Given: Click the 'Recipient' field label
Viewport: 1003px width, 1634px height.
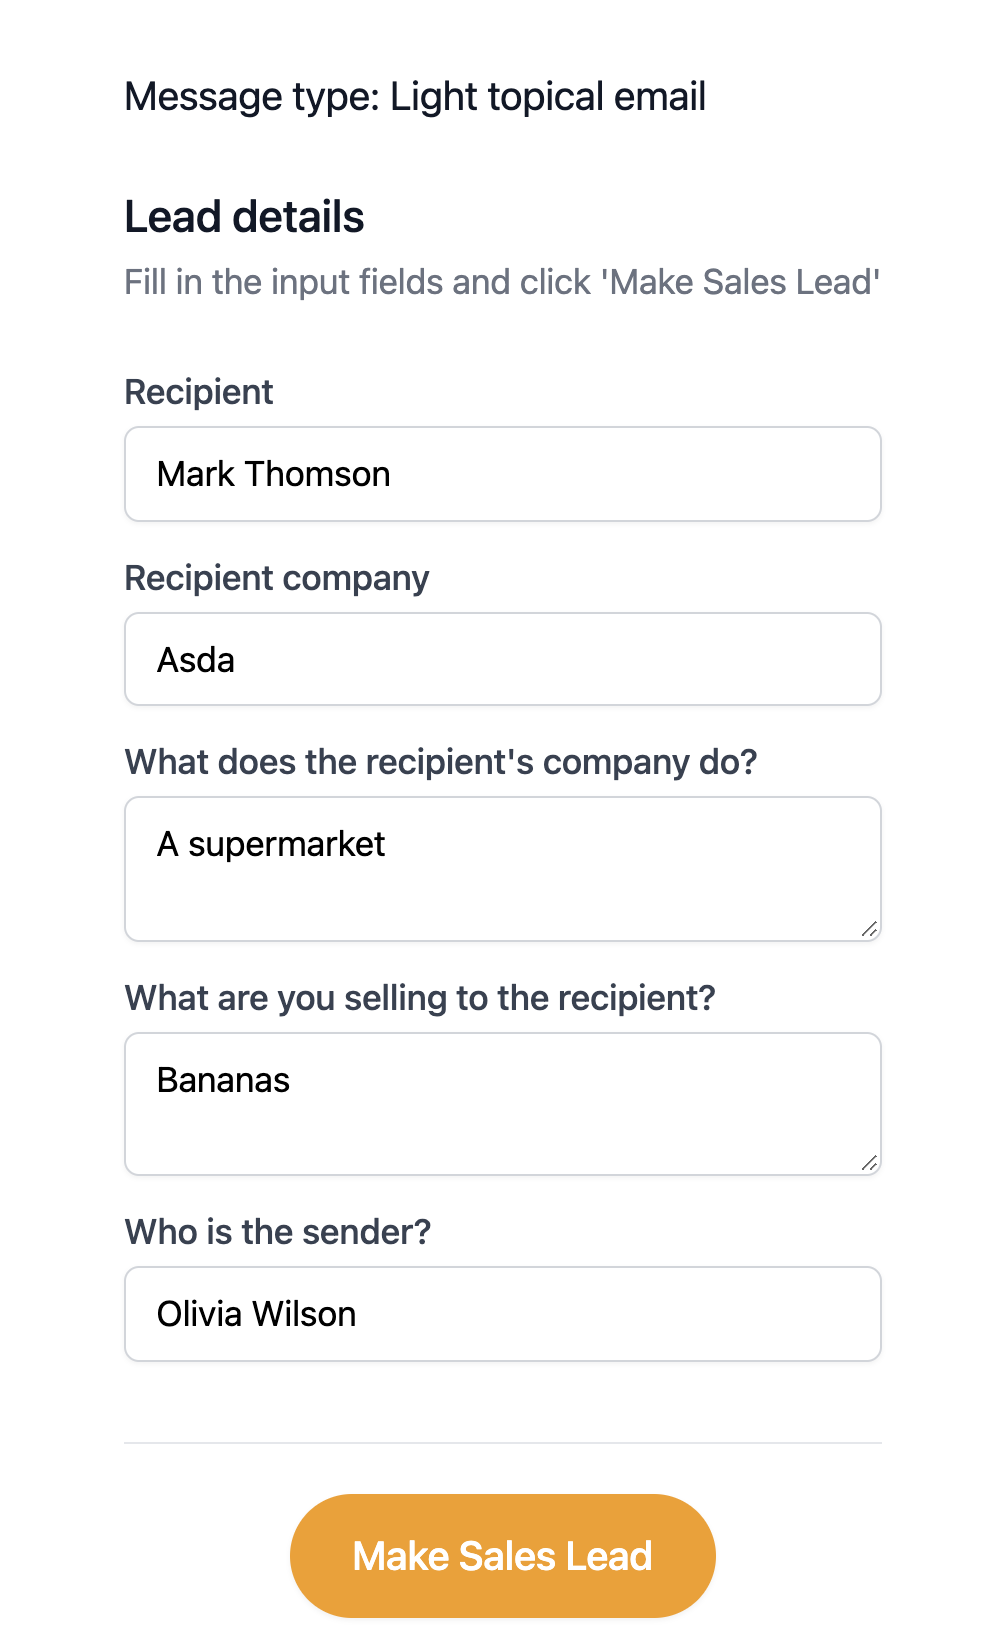Looking at the screenshot, I should click(199, 392).
